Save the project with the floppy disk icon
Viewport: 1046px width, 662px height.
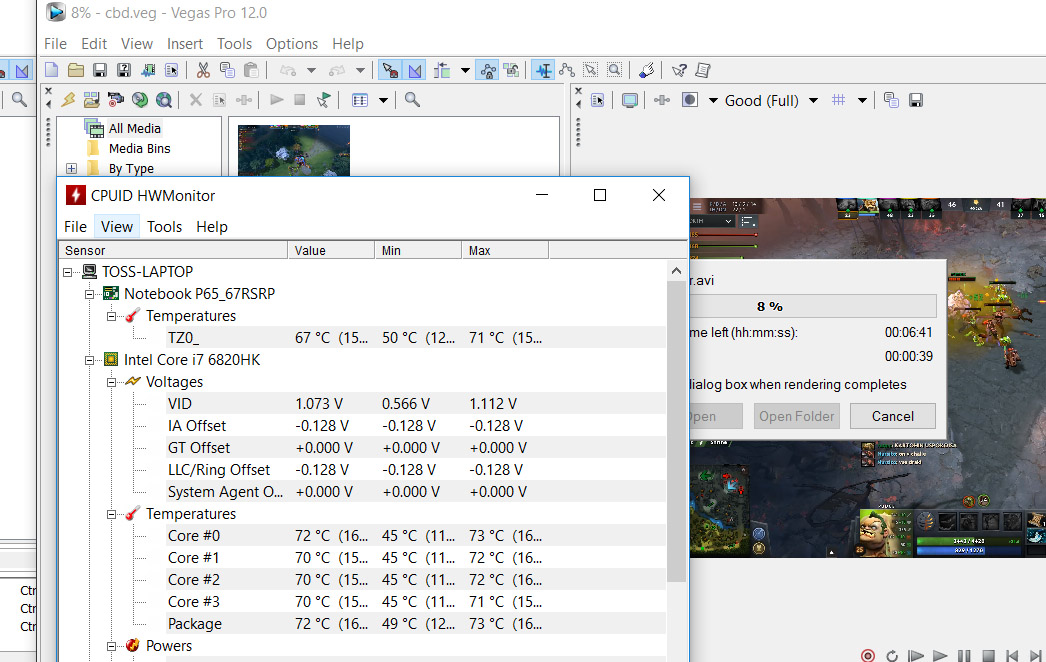[x=99, y=70]
